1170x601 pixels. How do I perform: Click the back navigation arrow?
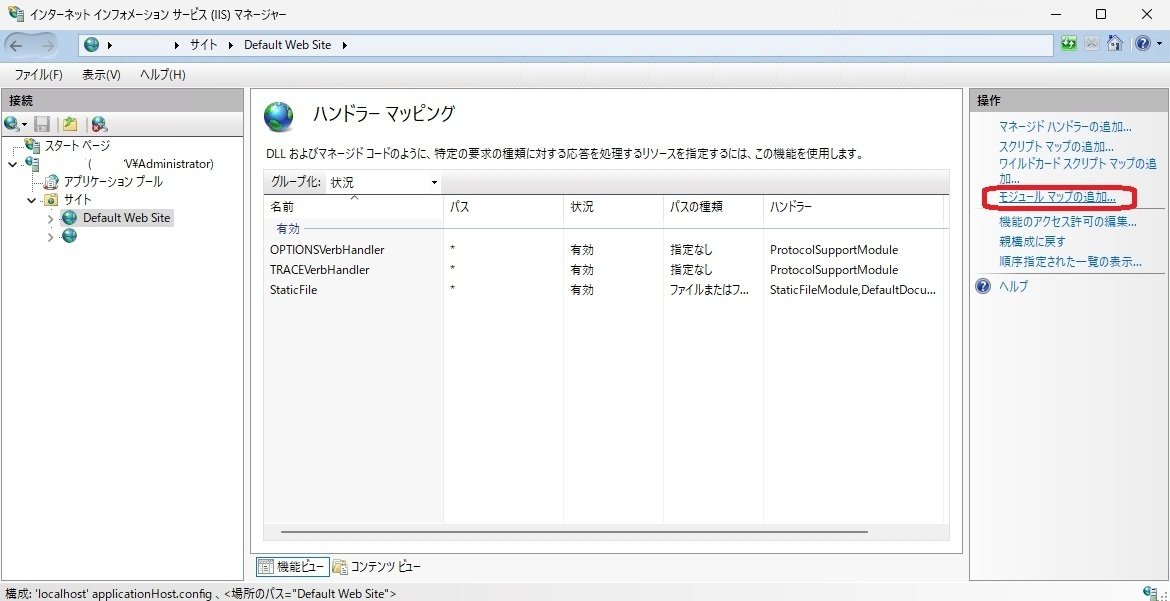(17, 44)
